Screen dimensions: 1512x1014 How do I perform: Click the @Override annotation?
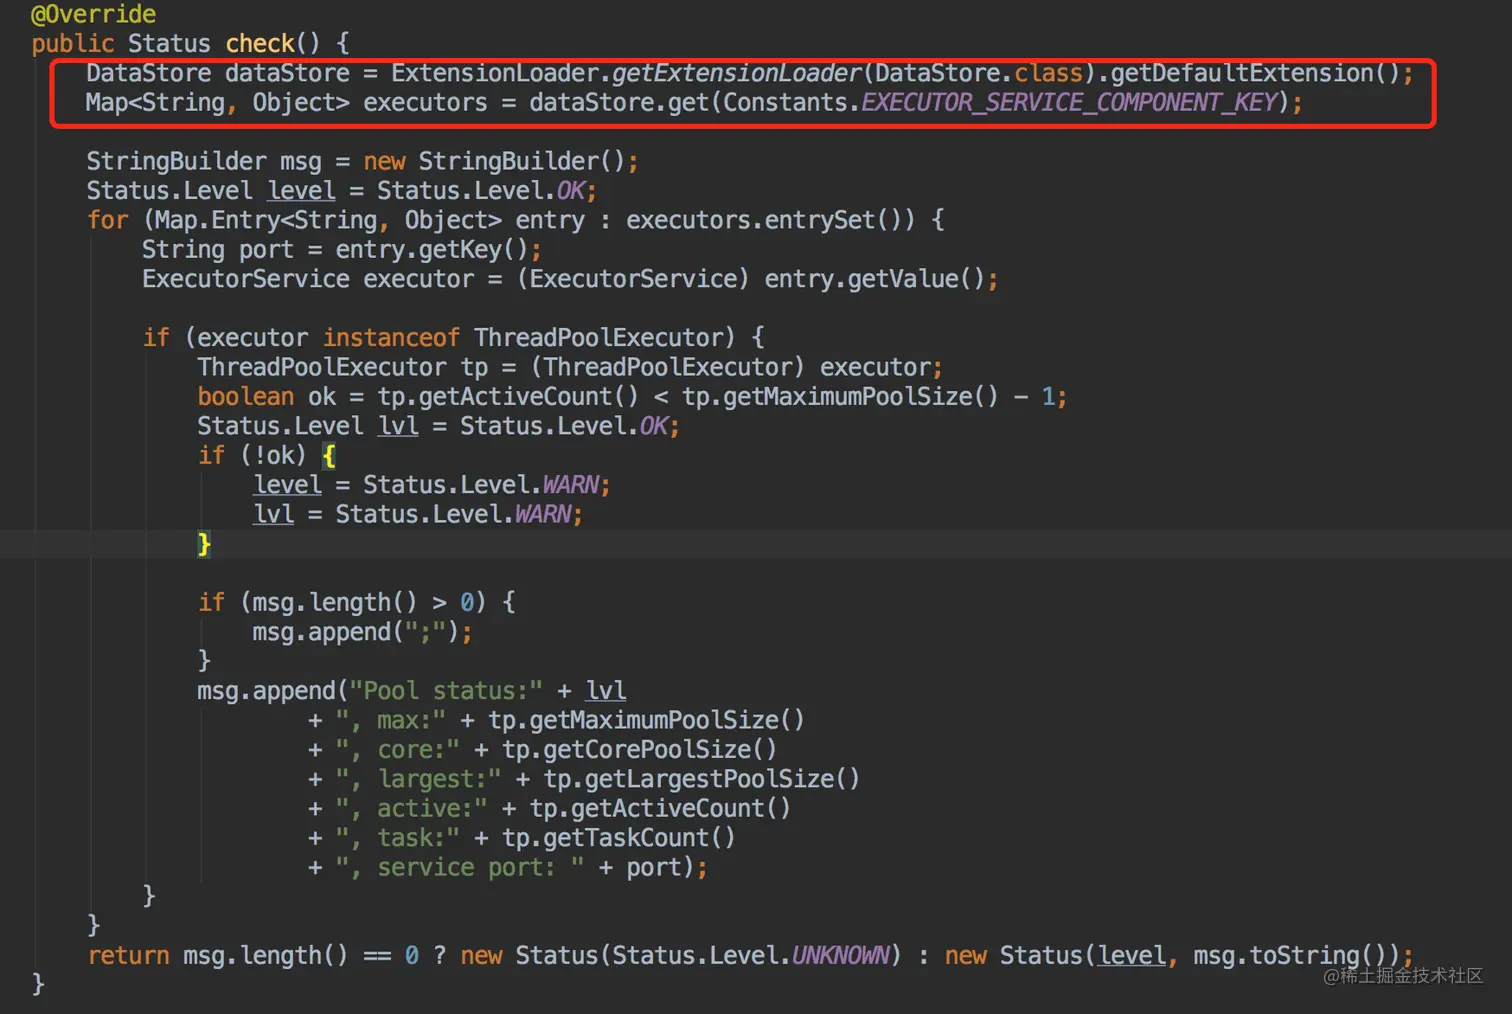94,14
